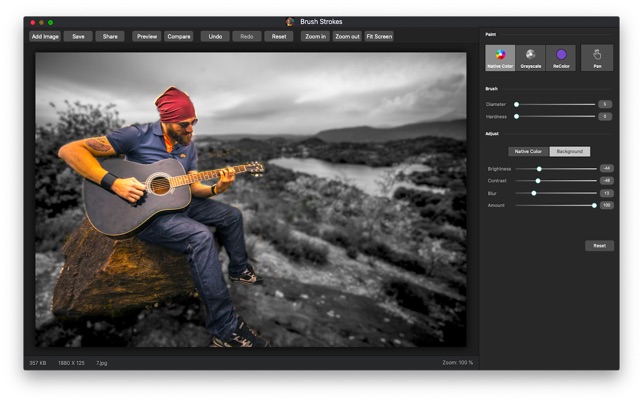
Task: Zoom in on the image
Action: pos(315,36)
